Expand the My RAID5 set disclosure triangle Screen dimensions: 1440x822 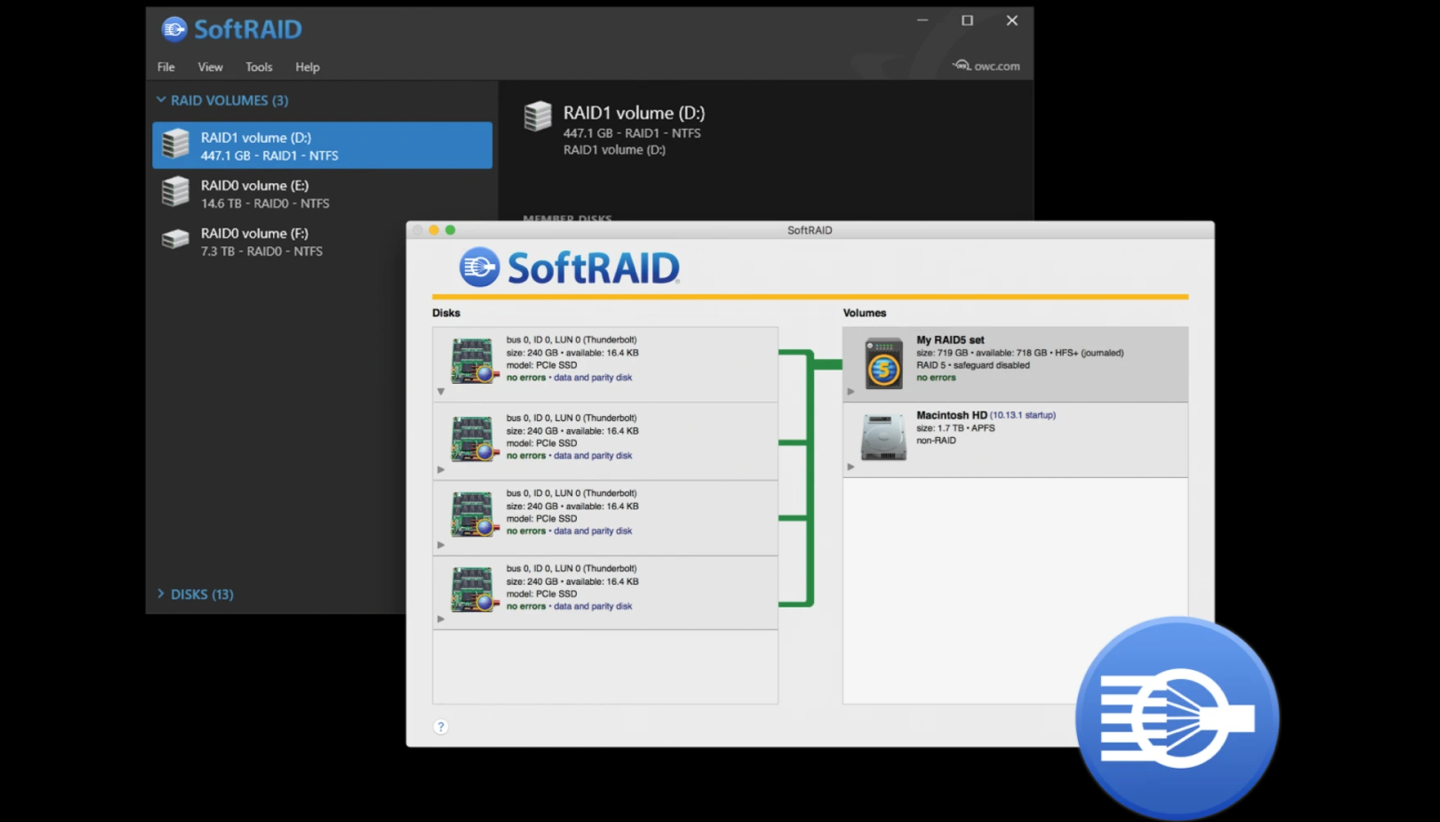pos(851,392)
